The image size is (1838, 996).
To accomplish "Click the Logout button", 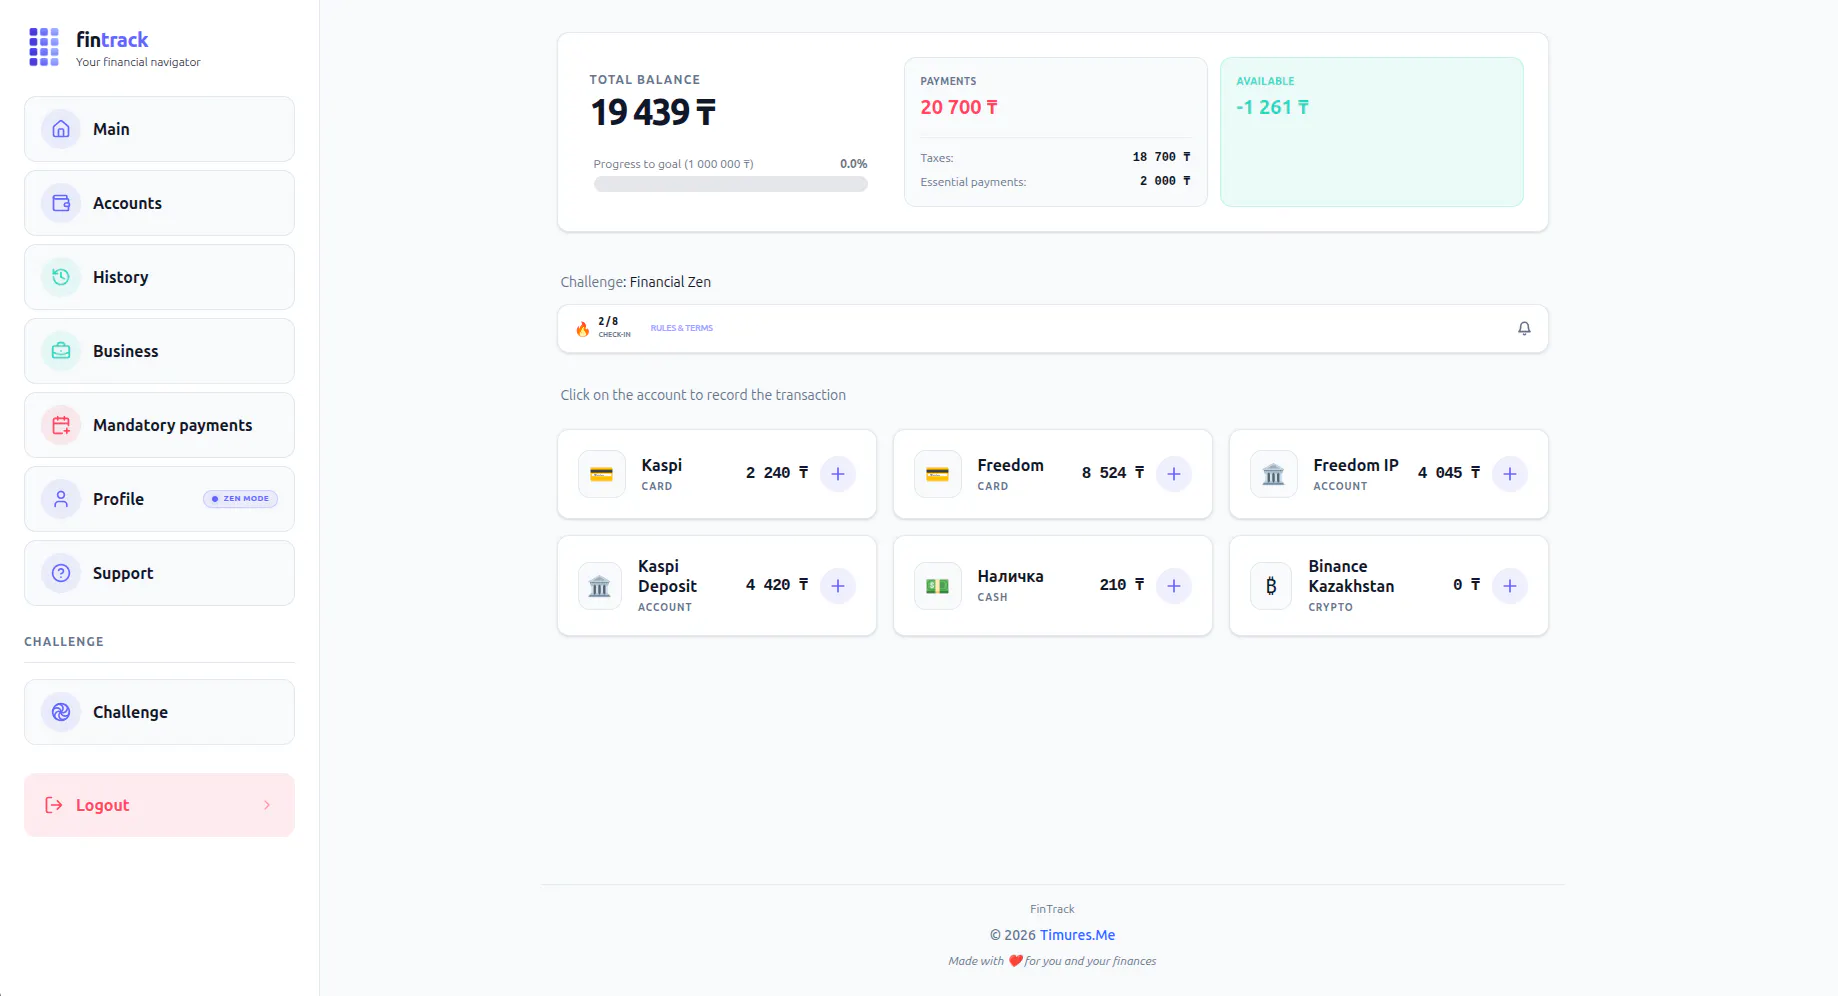I will (x=159, y=805).
